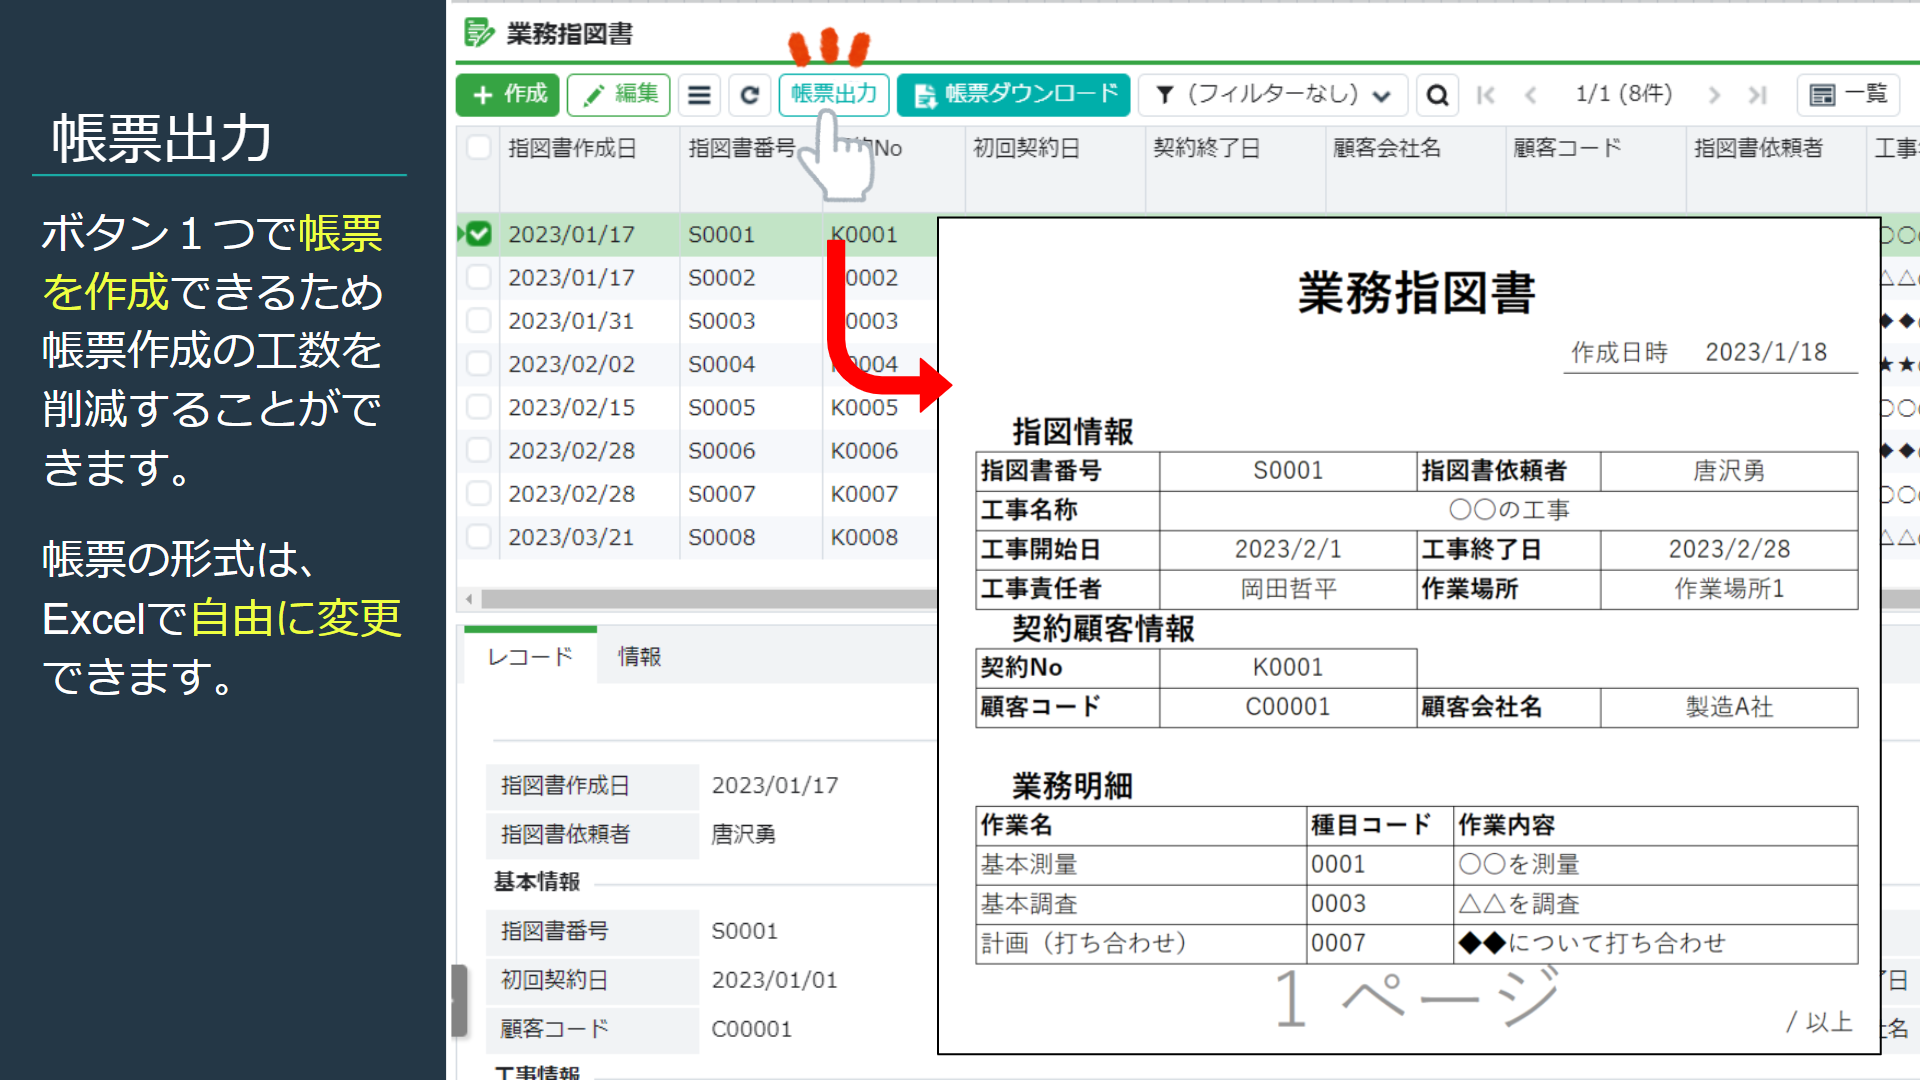Go to previous page arrow
Viewport: 1920px width, 1080px height.
click(x=1531, y=95)
